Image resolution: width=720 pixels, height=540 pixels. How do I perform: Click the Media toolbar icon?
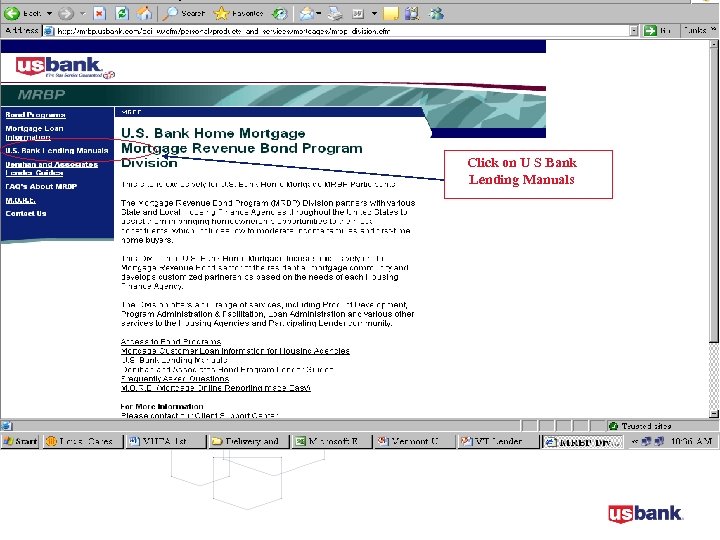coord(280,13)
